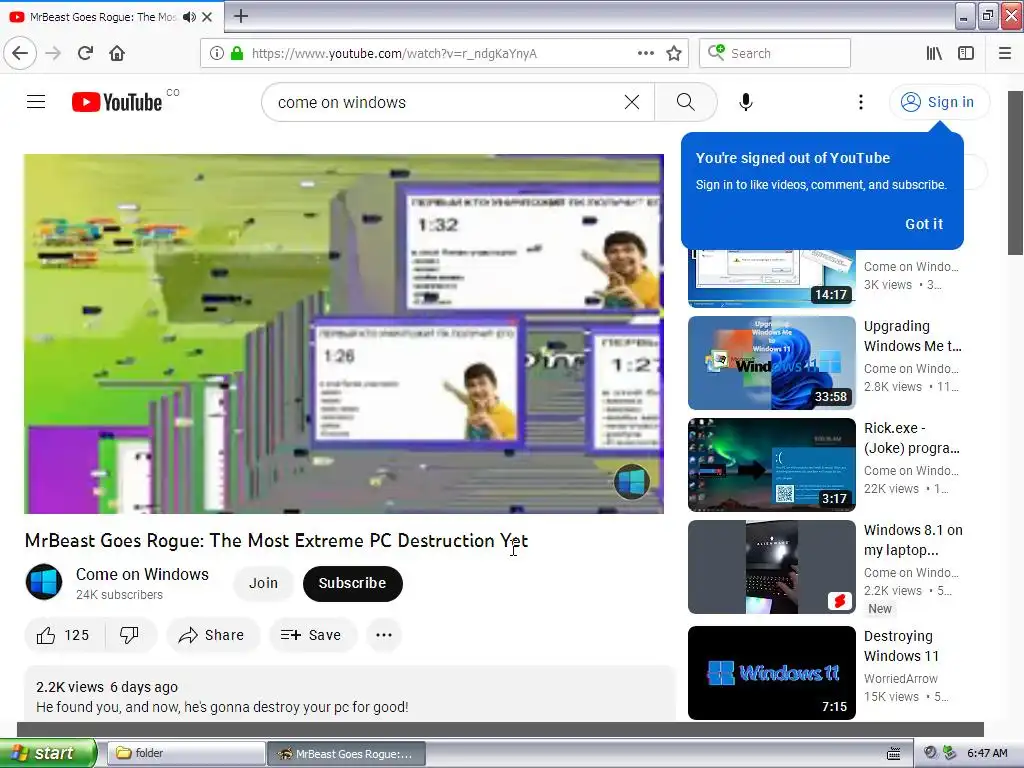Click the on-screen keyboard tray icon
Screen dimensions: 1024x768
pos(893,754)
